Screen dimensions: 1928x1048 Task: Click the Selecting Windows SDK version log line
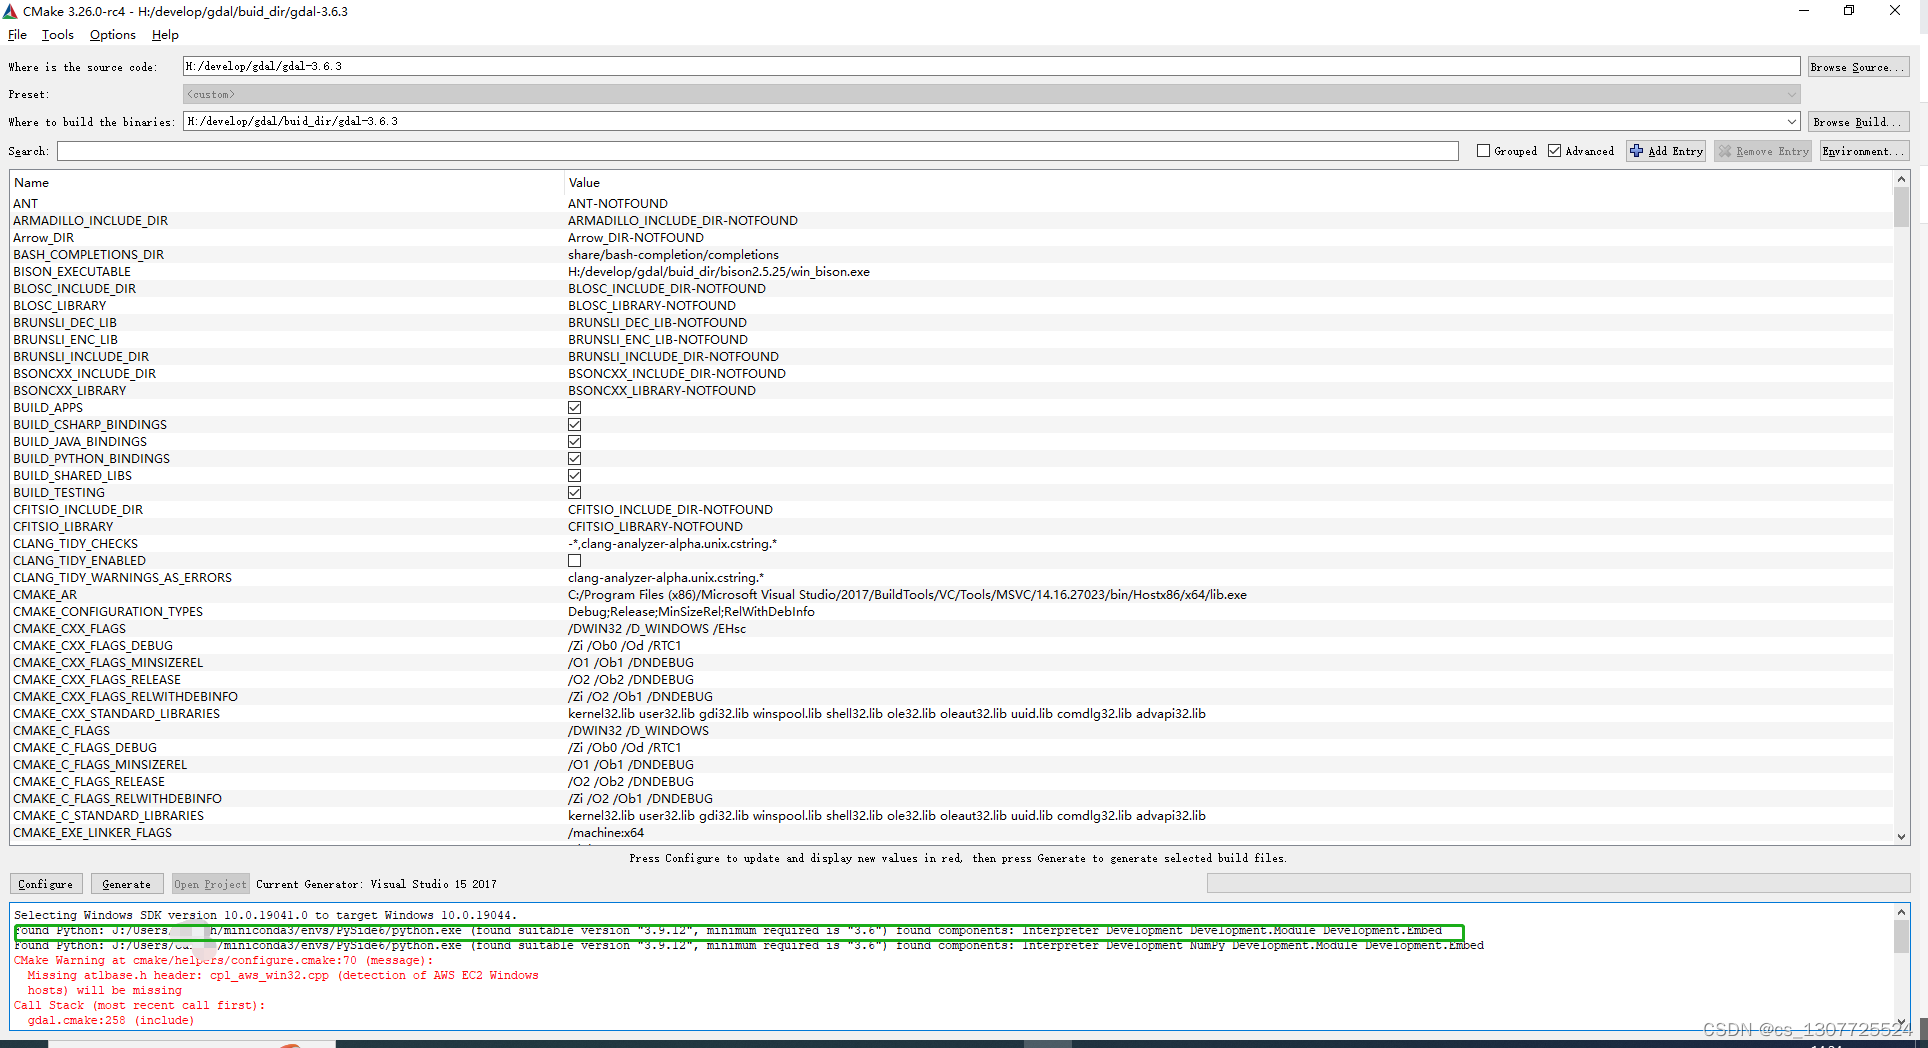[x=265, y=915]
